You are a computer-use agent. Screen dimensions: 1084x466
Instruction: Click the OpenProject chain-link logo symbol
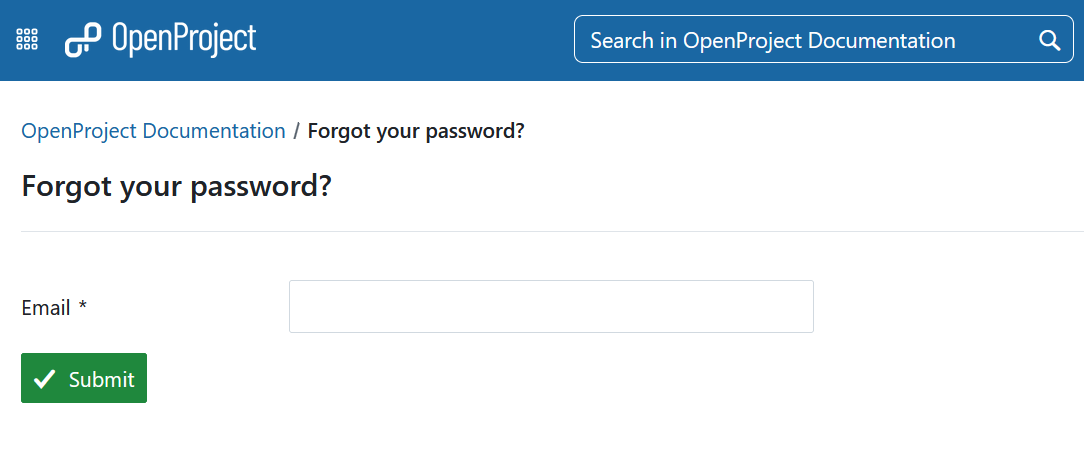pyautogui.click(x=83, y=40)
